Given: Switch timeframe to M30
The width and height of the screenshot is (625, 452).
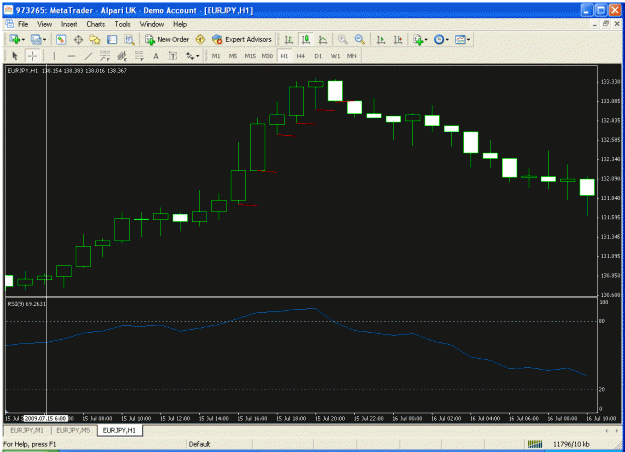Looking at the screenshot, I should pos(267,56).
